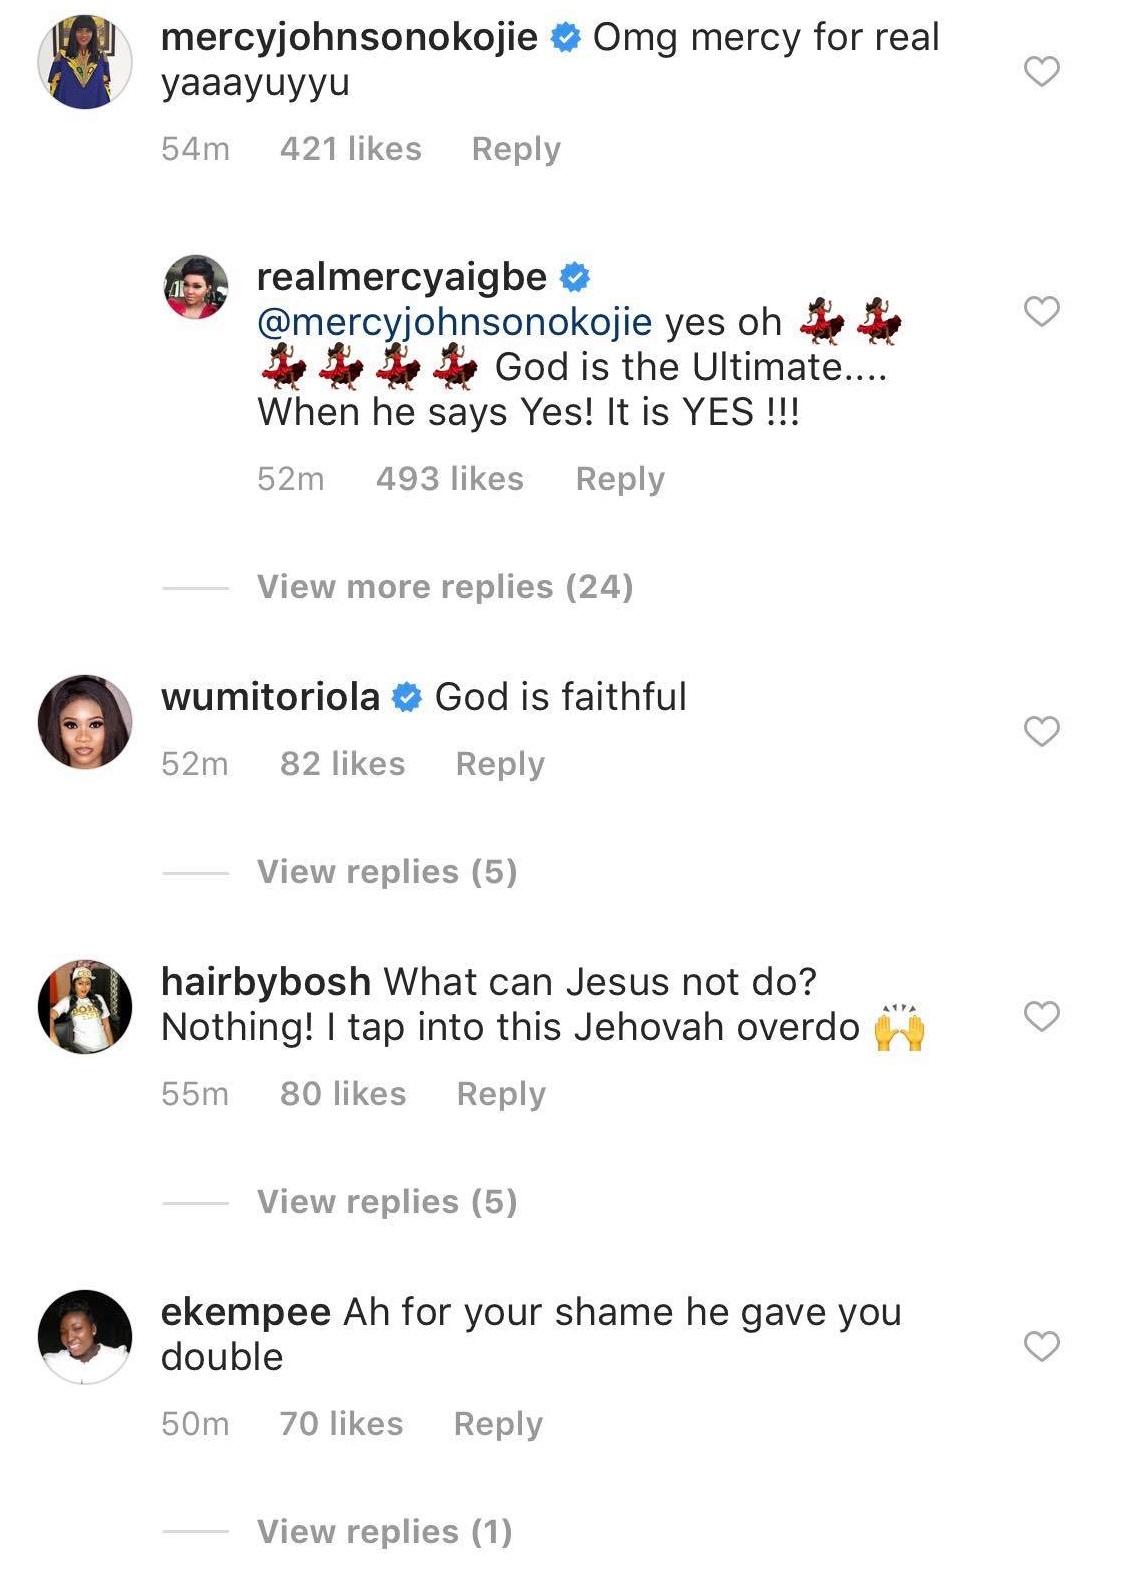Open the @mercyjohnsonokojie mention link

click(454, 322)
